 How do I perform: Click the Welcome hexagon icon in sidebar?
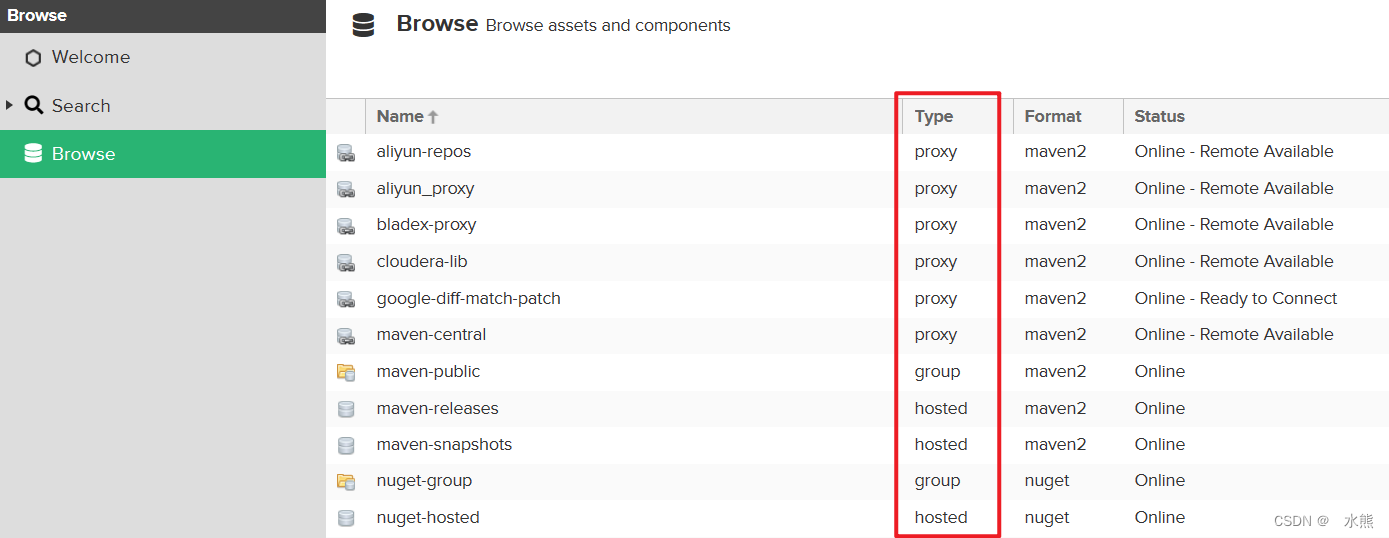point(33,58)
